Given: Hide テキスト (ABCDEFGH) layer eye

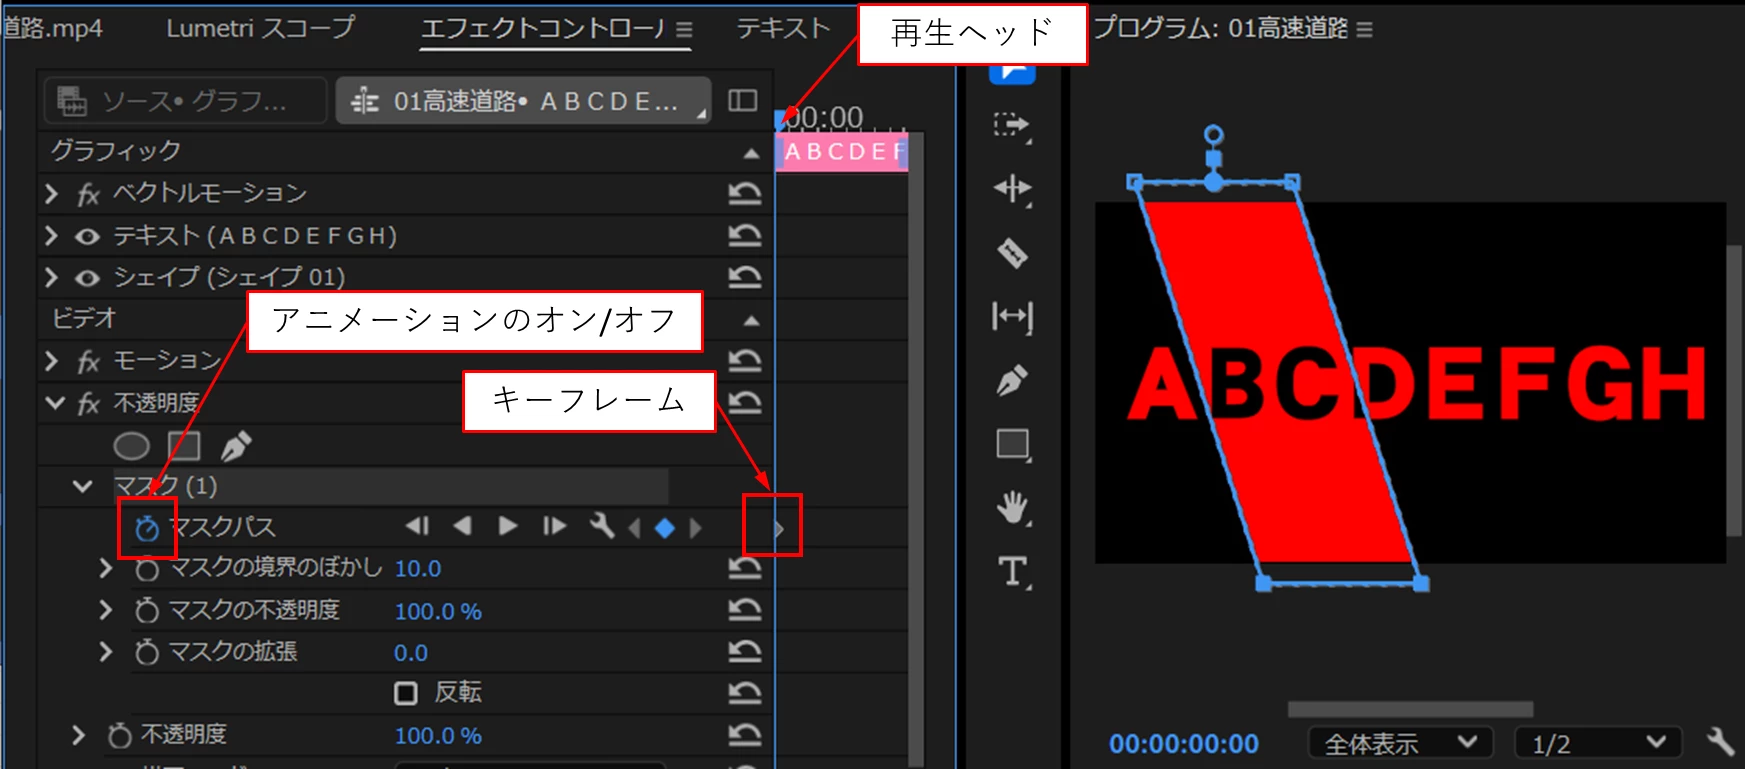Looking at the screenshot, I should pyautogui.click(x=87, y=236).
